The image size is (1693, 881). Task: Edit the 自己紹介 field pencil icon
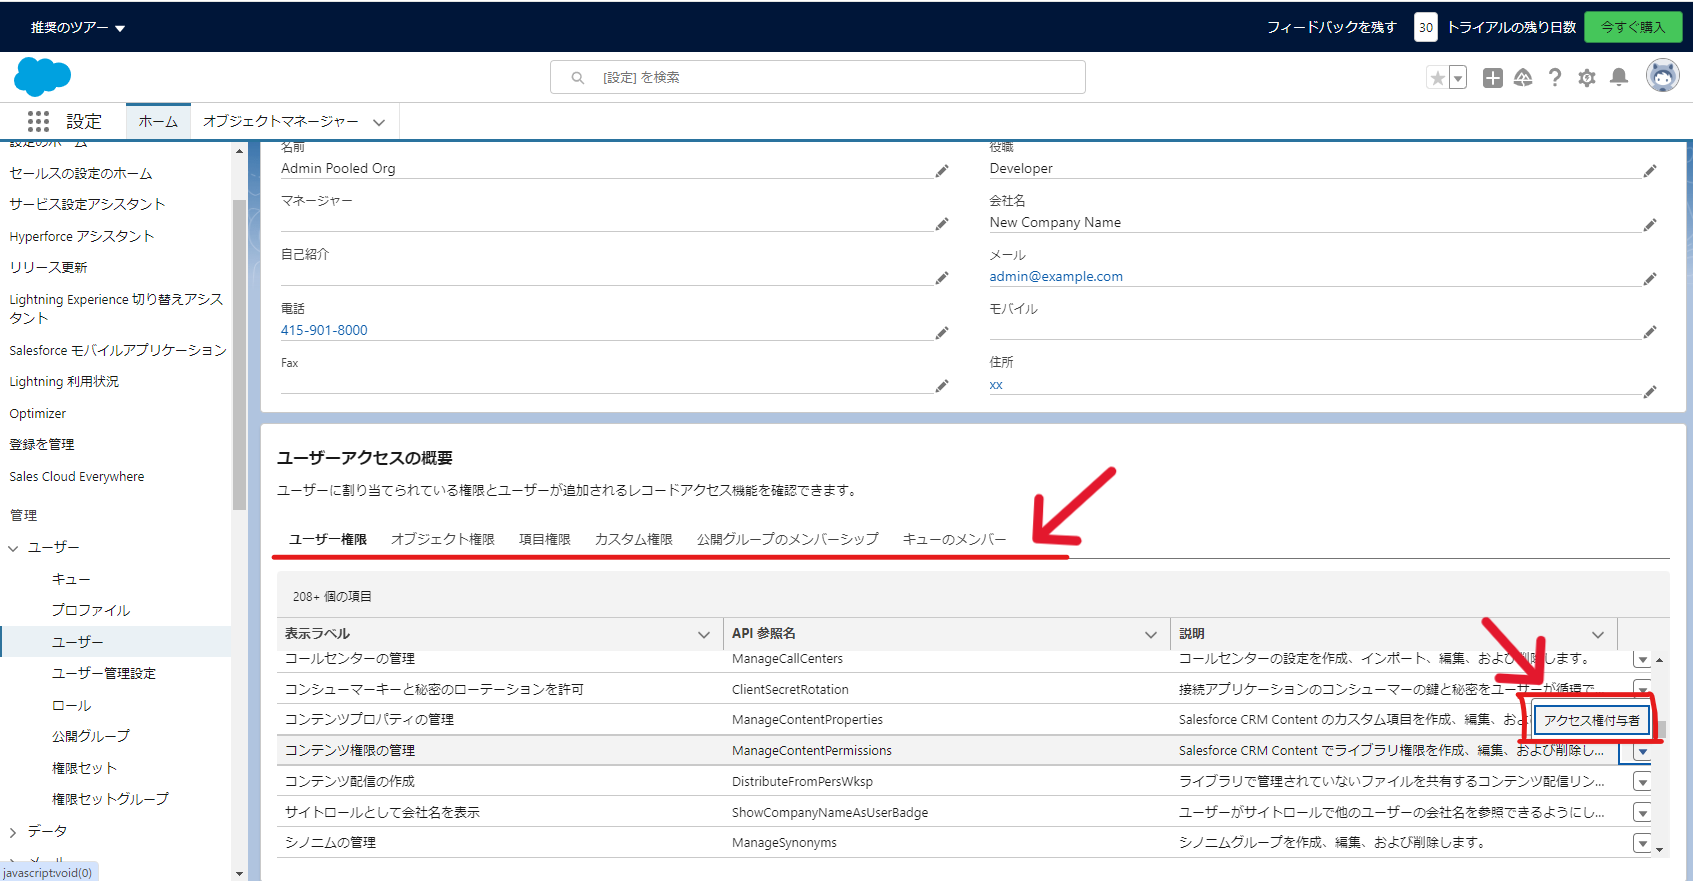[x=942, y=278]
